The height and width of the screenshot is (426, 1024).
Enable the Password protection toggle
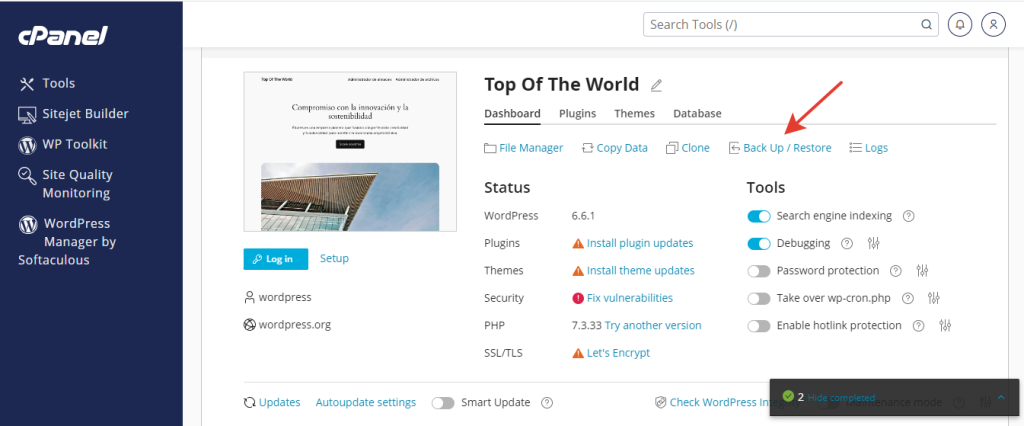click(759, 271)
